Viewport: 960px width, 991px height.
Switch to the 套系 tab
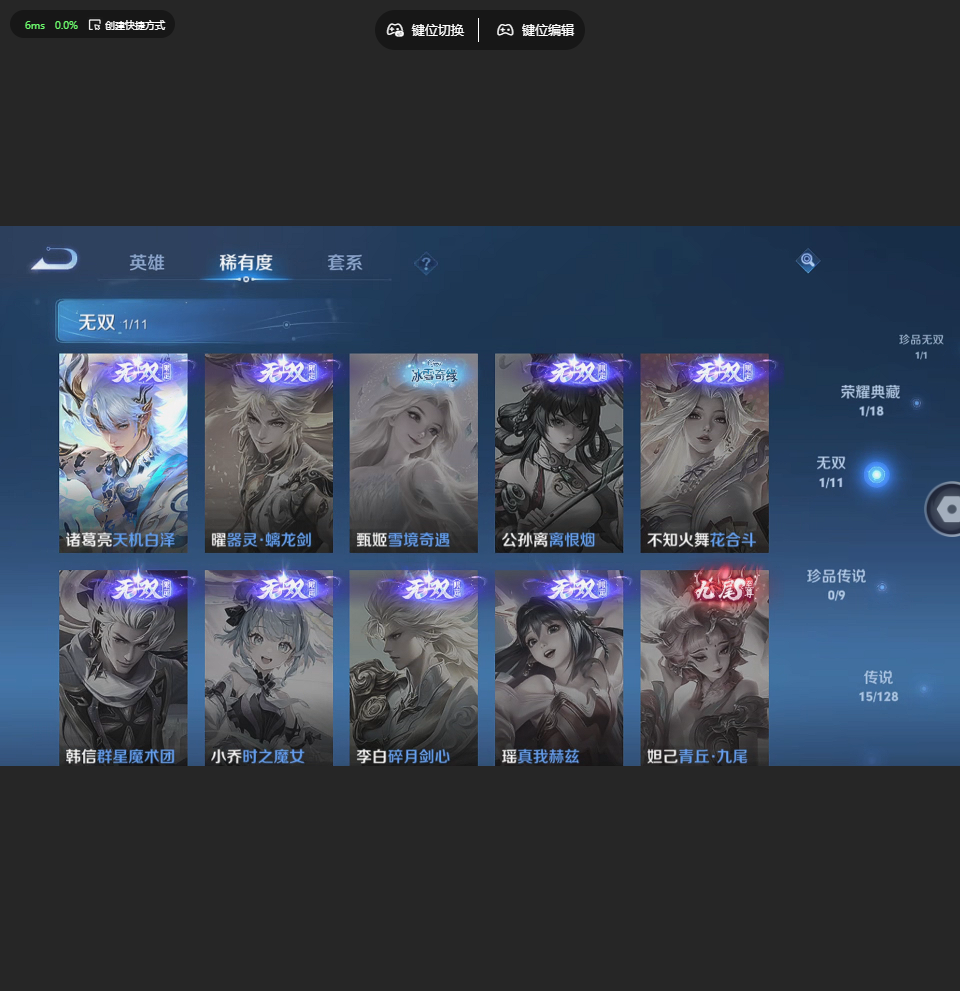pyautogui.click(x=344, y=262)
